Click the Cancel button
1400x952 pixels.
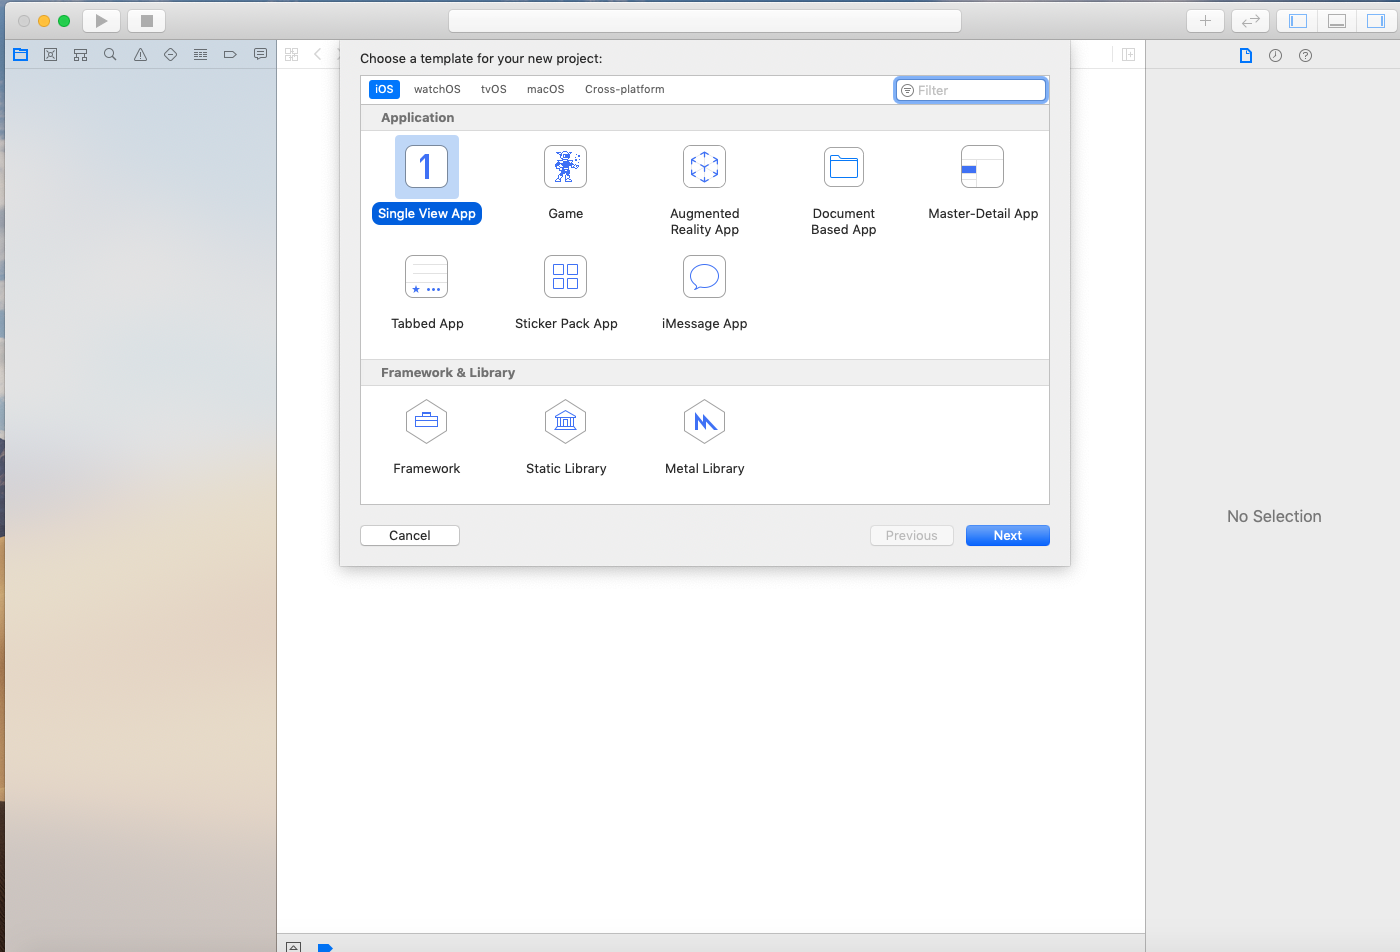tap(410, 536)
